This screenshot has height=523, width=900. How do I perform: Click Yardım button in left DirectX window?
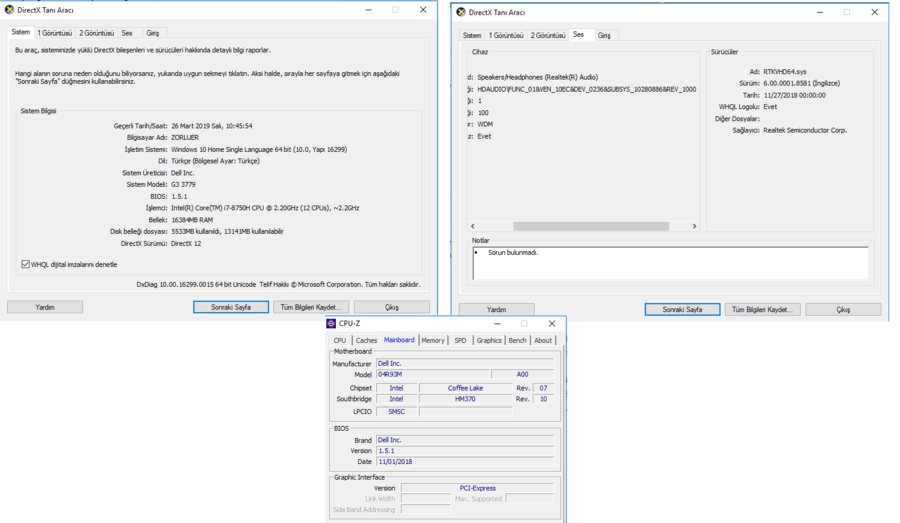pyautogui.click(x=45, y=307)
